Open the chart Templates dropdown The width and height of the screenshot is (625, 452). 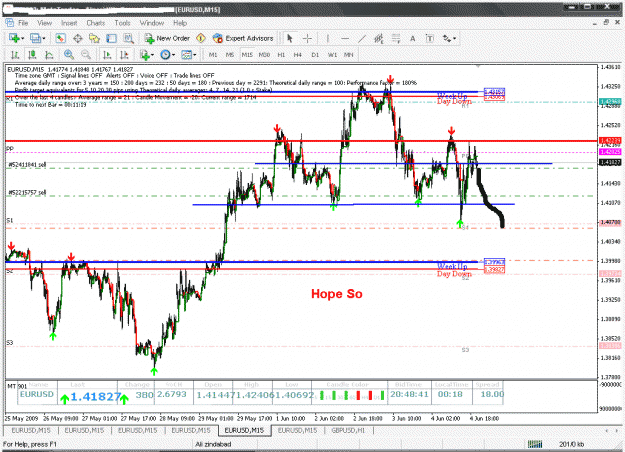pos(189,55)
